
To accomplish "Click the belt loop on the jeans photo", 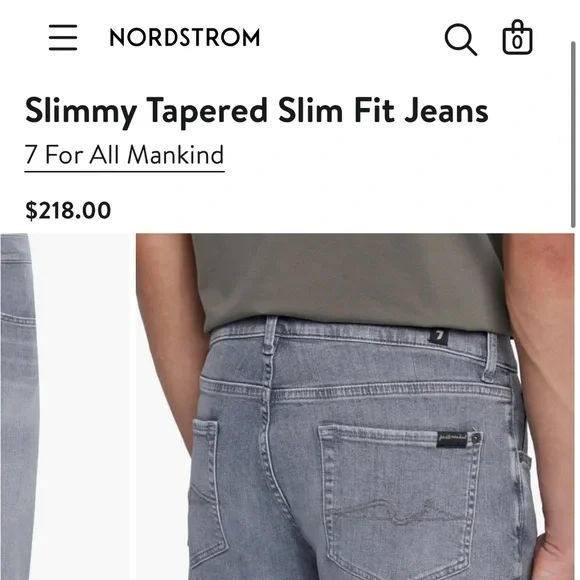I will click(270, 336).
